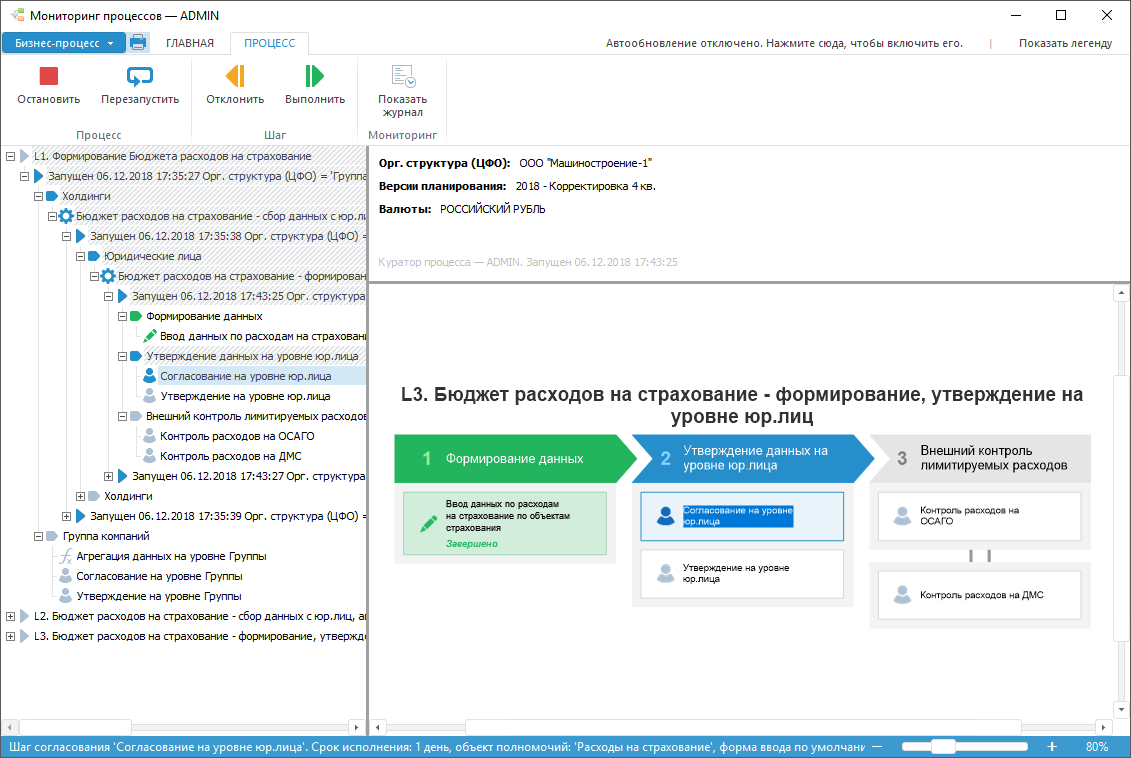Expand the second Холдинги node below 17:43:27
1131x758 pixels.
(x=80, y=496)
